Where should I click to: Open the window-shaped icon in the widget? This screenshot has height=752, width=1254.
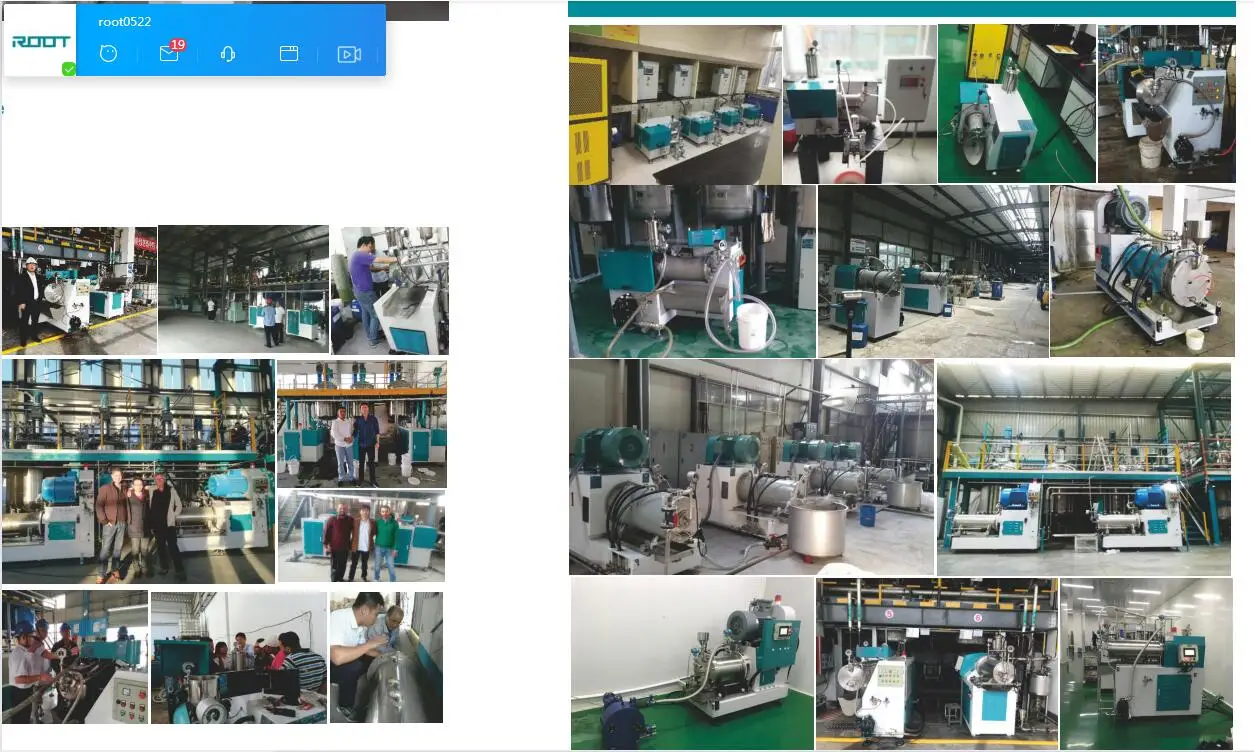point(289,54)
